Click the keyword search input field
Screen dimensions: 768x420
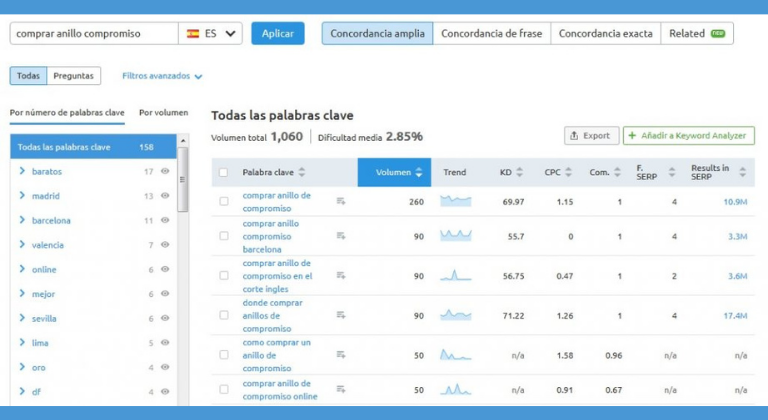pos(94,34)
